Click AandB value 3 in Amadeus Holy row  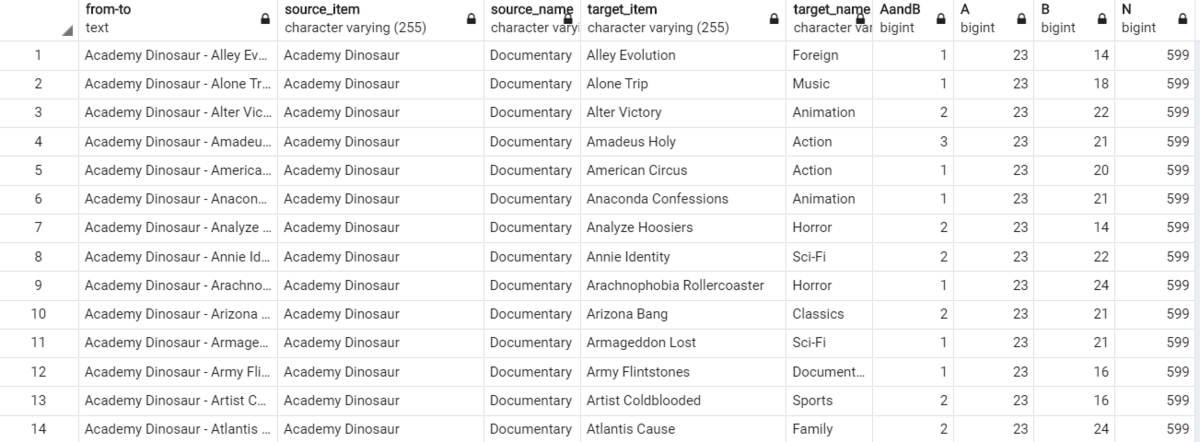(912, 142)
